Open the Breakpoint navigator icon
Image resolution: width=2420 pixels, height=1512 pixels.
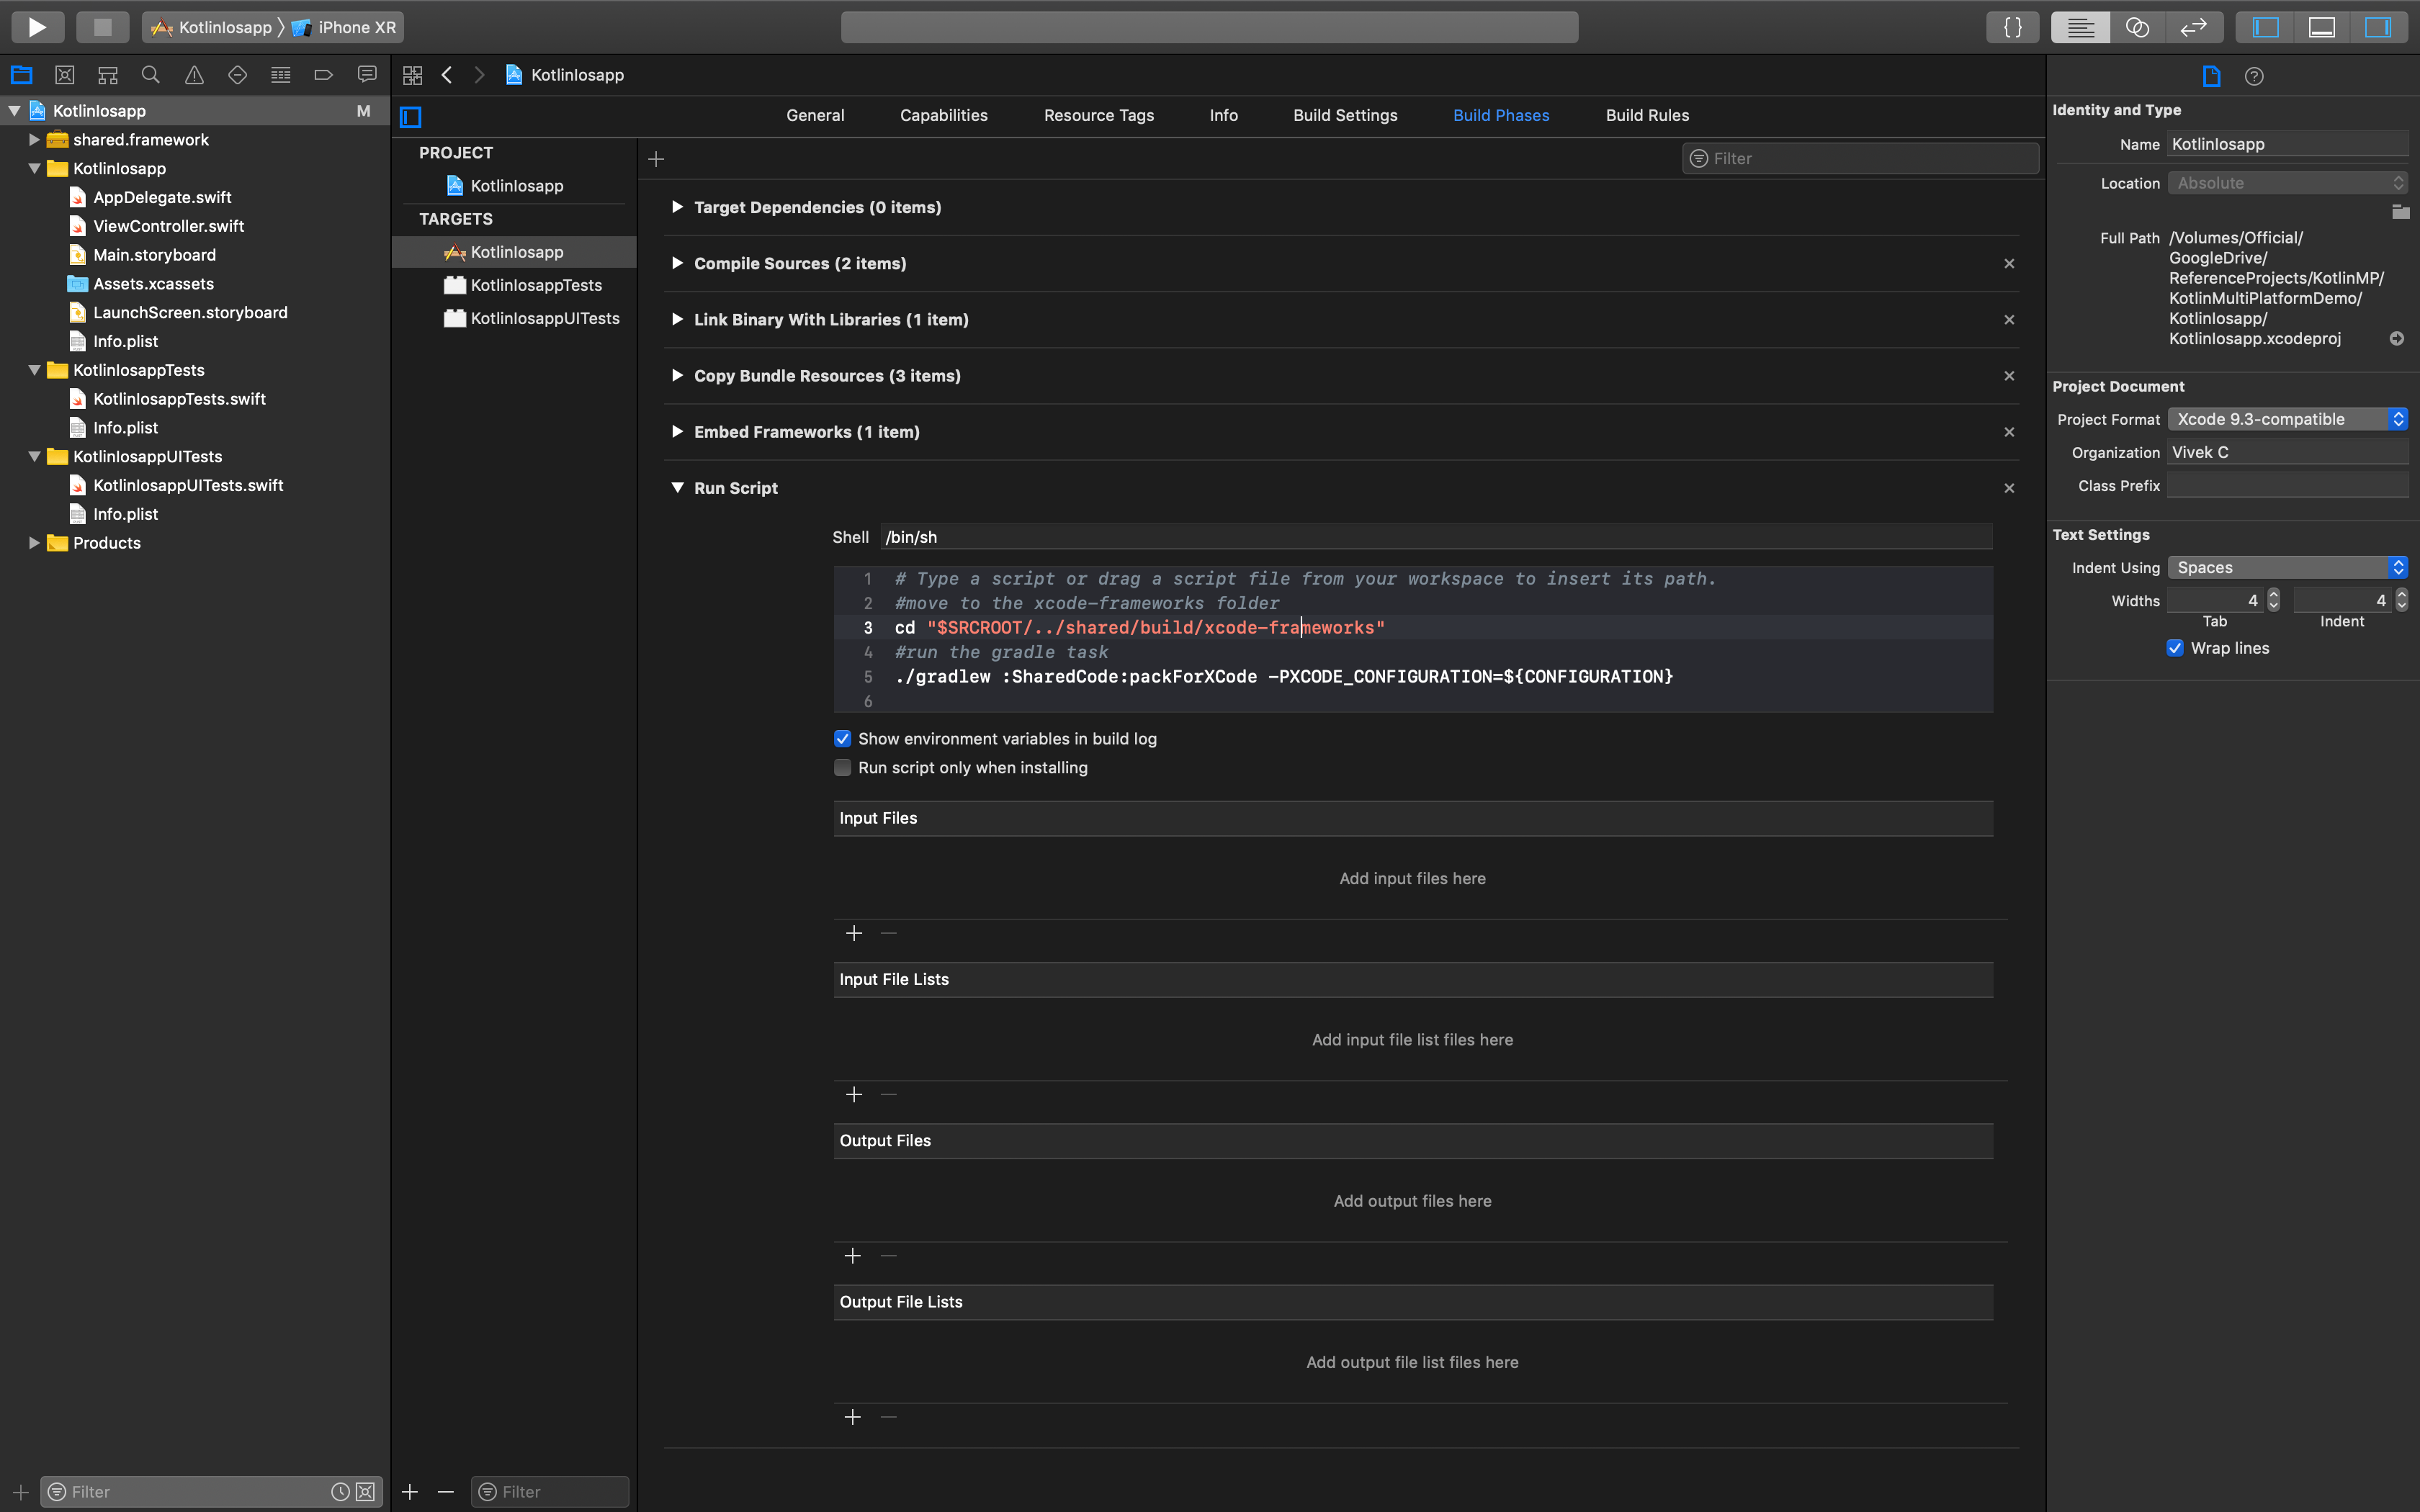point(323,74)
